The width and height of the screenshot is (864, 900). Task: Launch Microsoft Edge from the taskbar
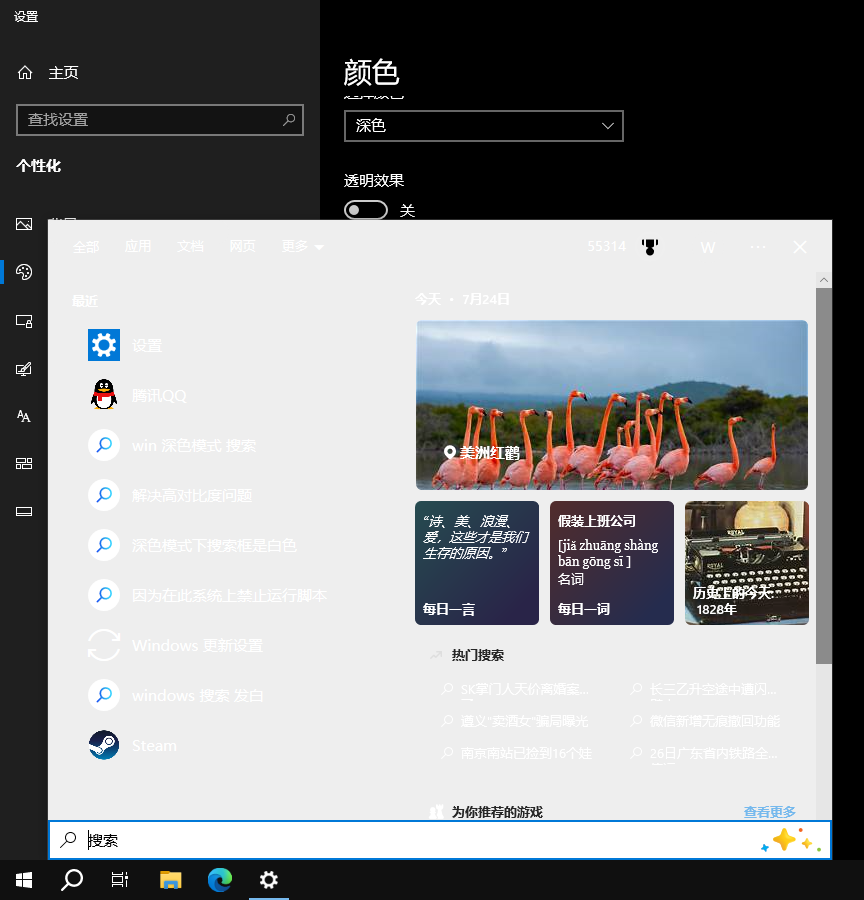click(x=219, y=880)
